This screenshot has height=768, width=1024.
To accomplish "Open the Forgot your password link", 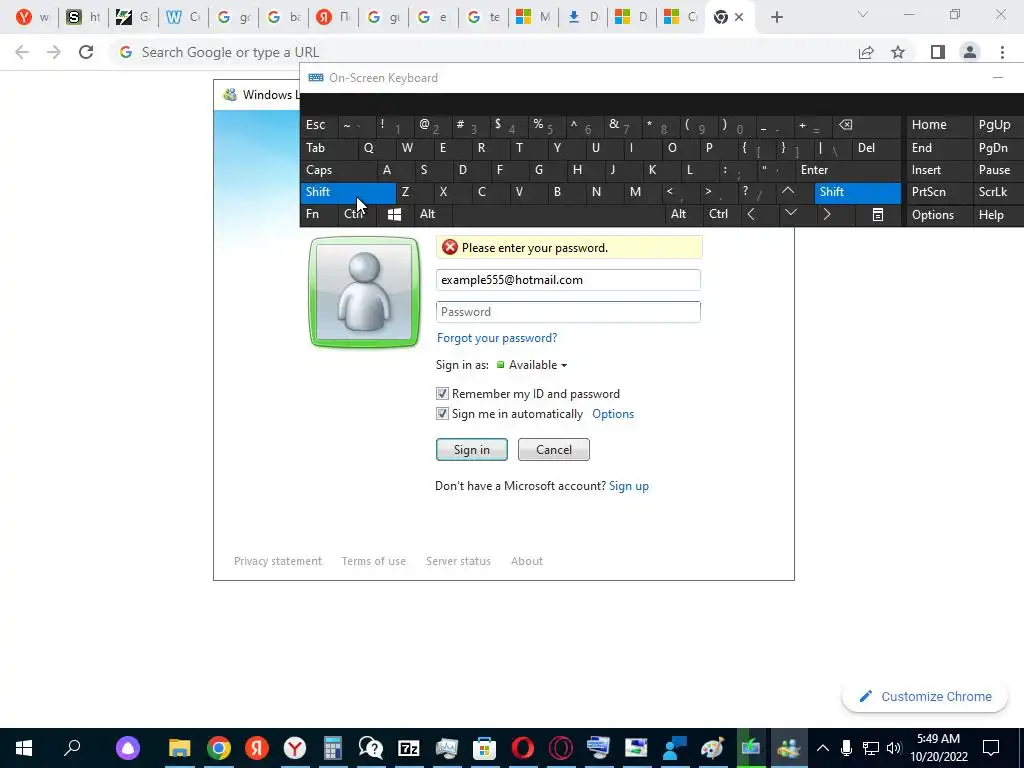I will tap(497, 338).
